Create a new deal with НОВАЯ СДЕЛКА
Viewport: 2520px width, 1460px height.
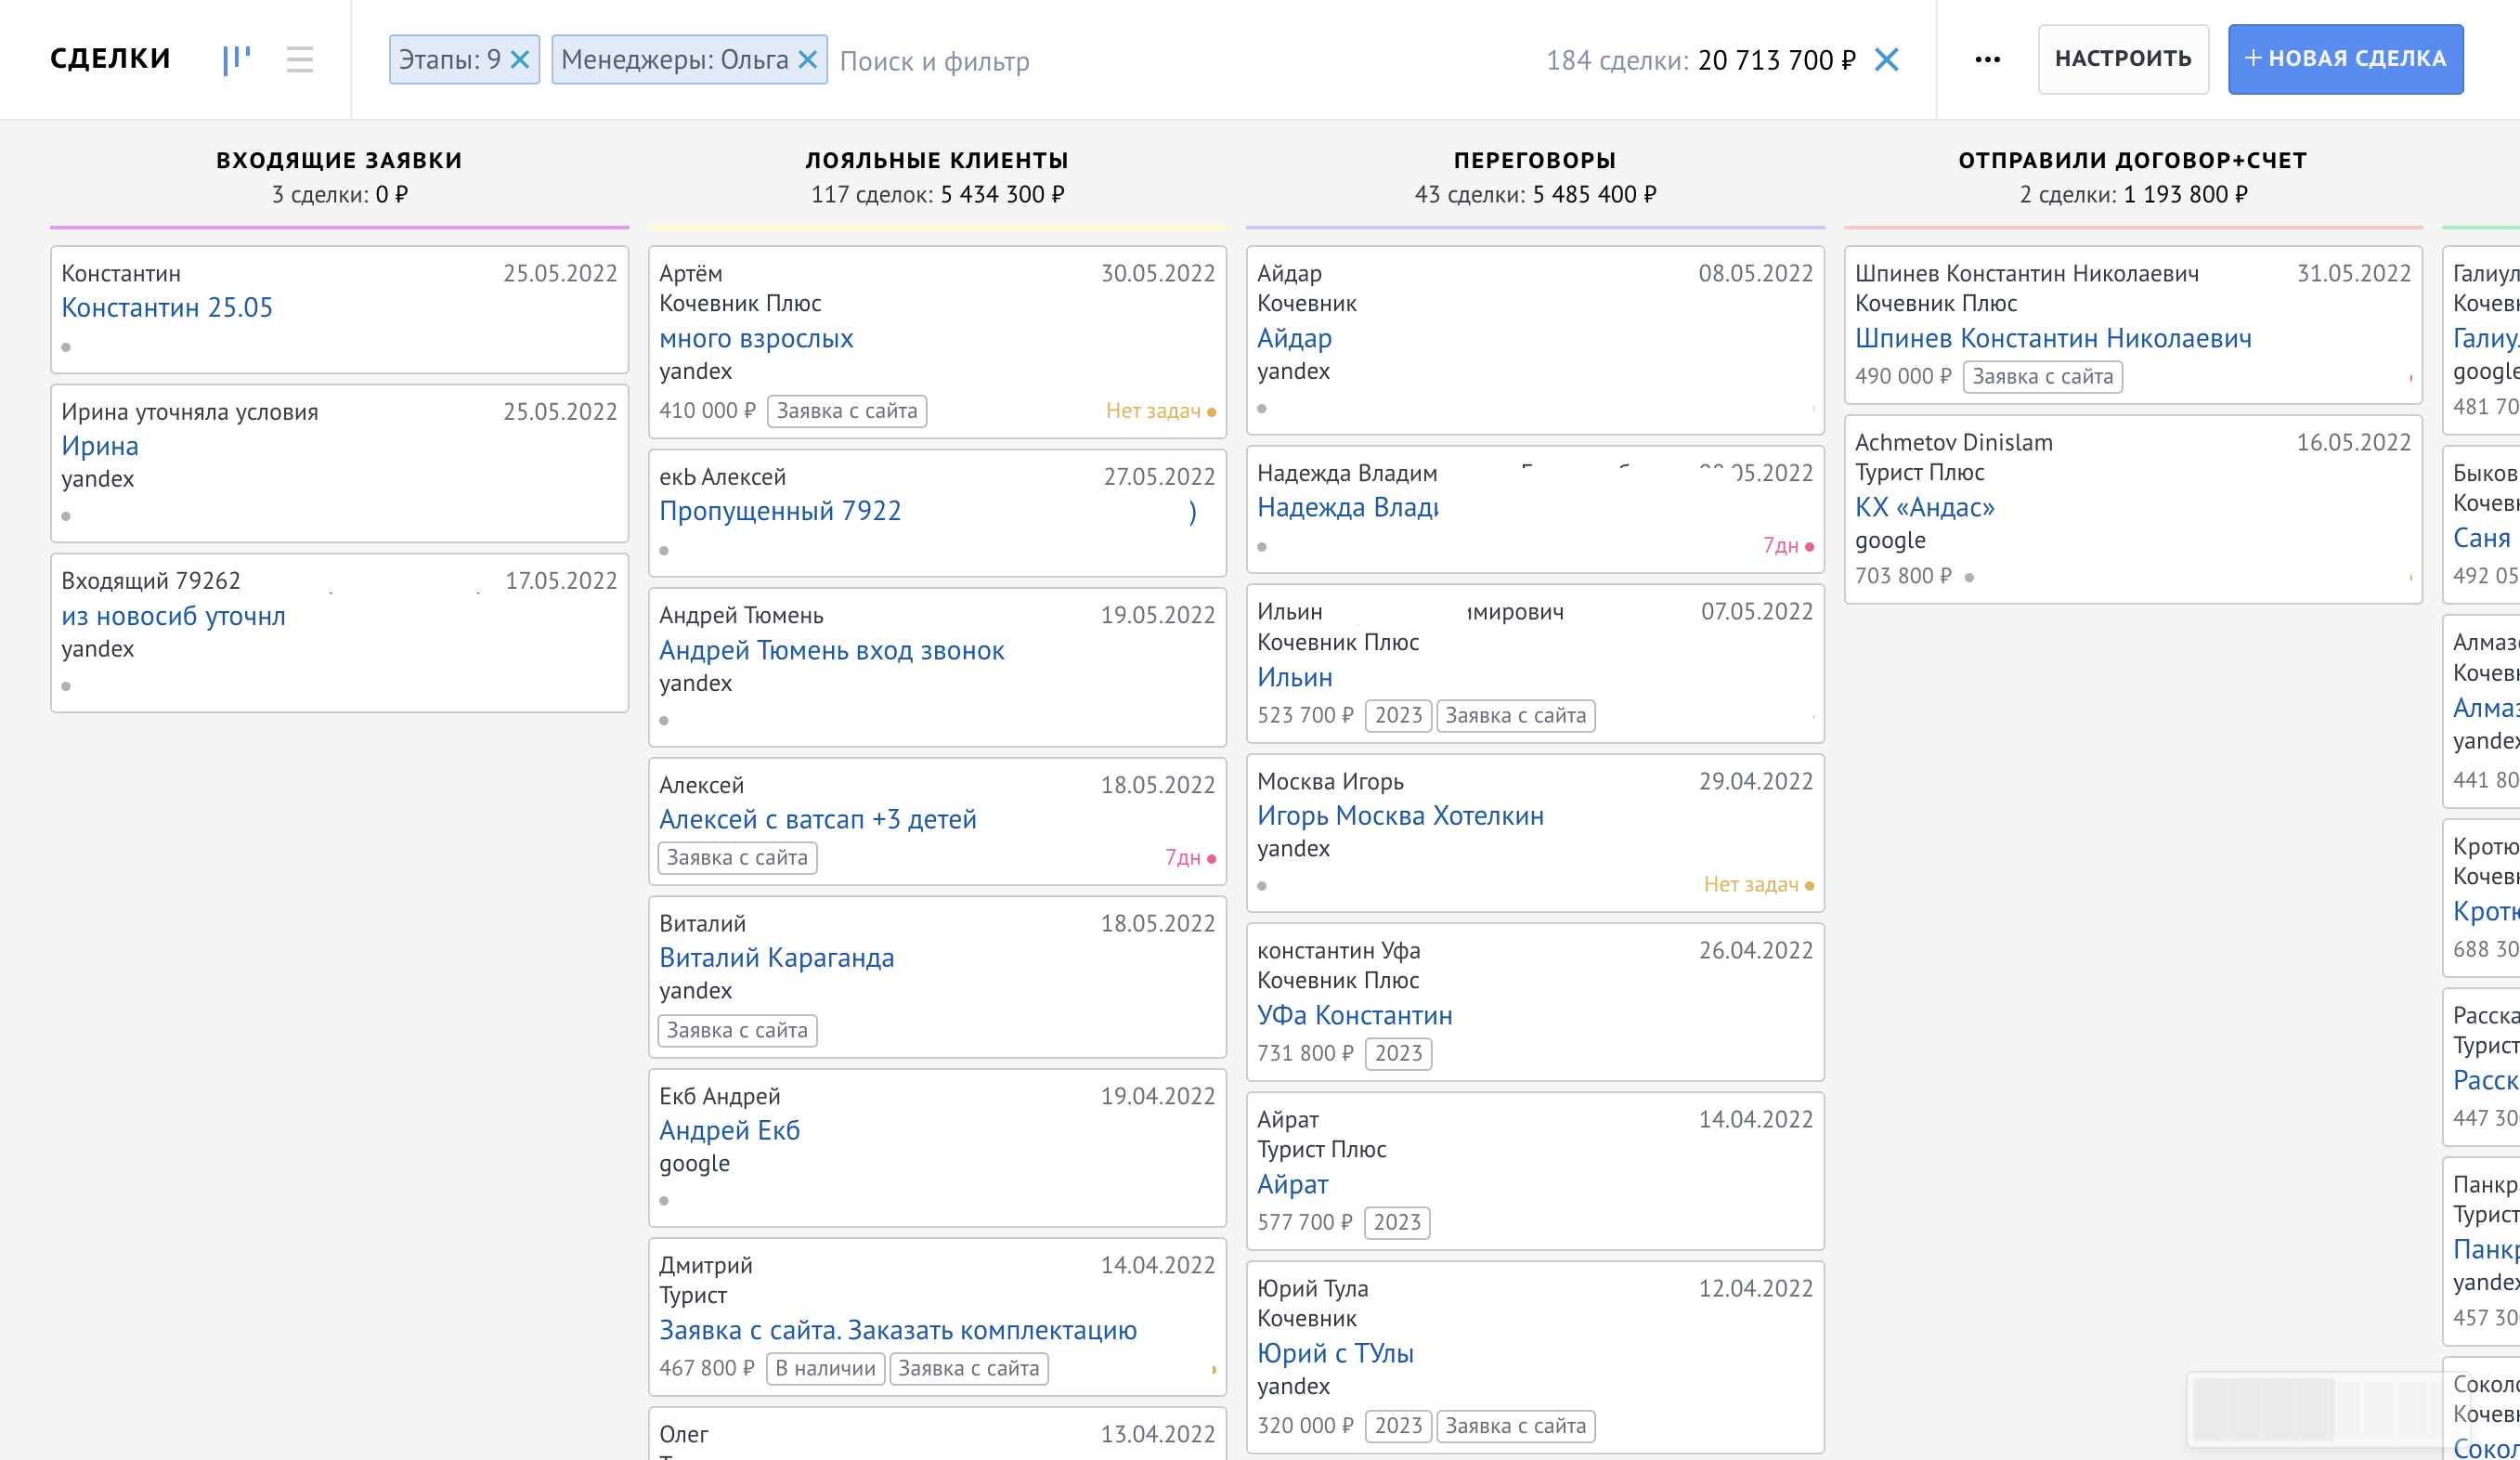click(x=2345, y=59)
